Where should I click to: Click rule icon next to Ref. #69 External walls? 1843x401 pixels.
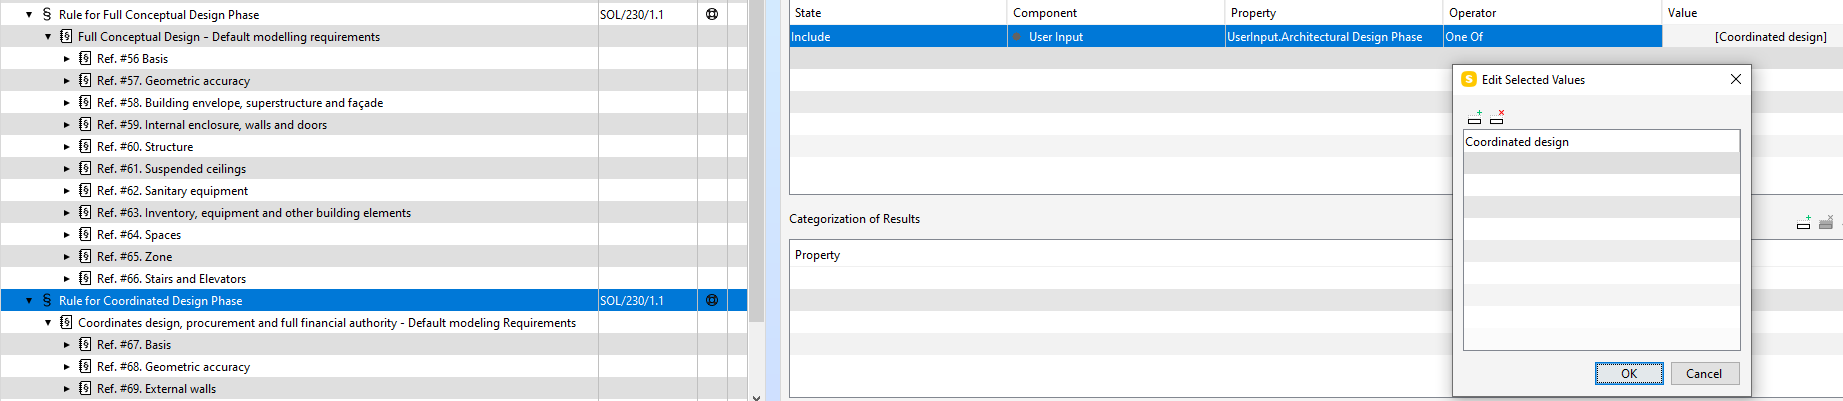point(85,388)
